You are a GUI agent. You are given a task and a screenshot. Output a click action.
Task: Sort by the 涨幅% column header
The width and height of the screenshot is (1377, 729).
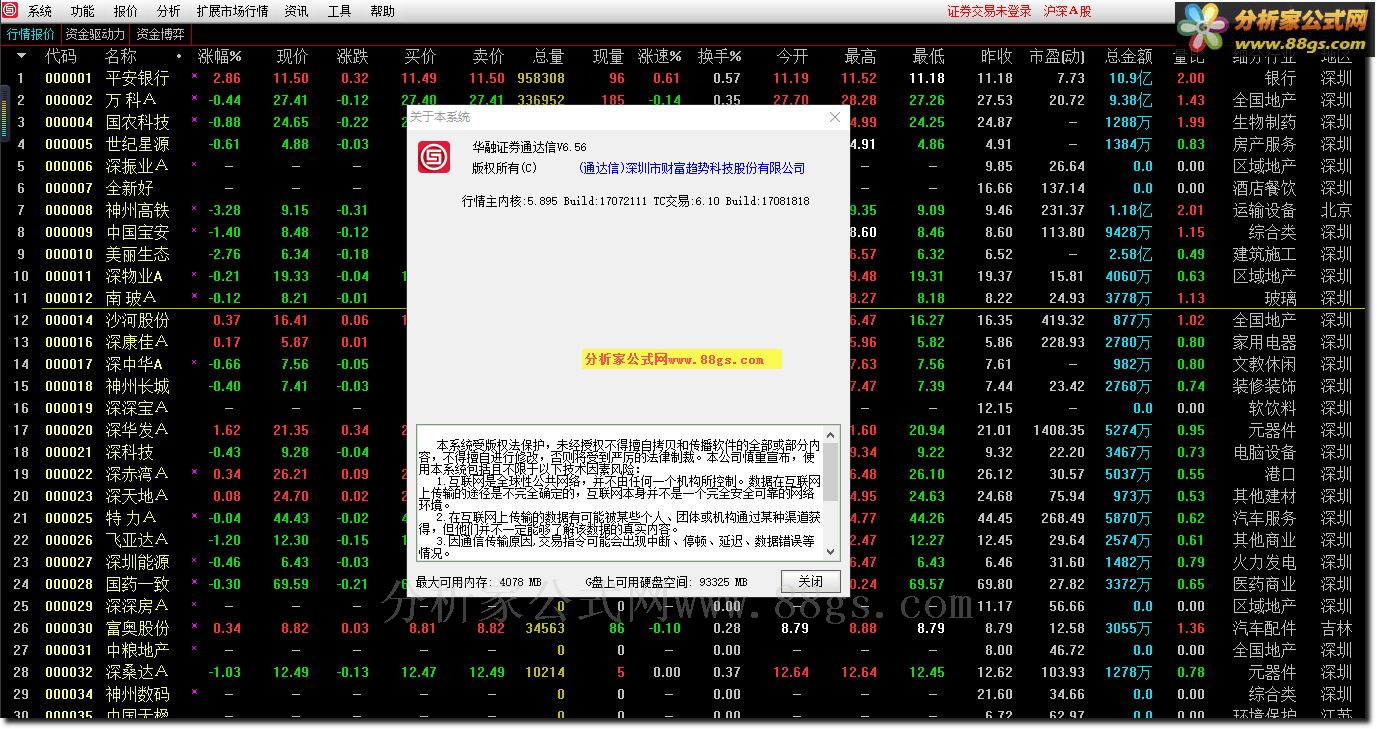click(219, 56)
